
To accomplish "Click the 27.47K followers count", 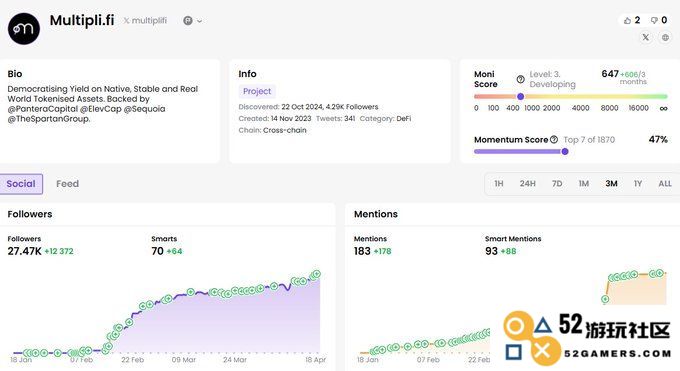I will pyautogui.click(x=24, y=251).
